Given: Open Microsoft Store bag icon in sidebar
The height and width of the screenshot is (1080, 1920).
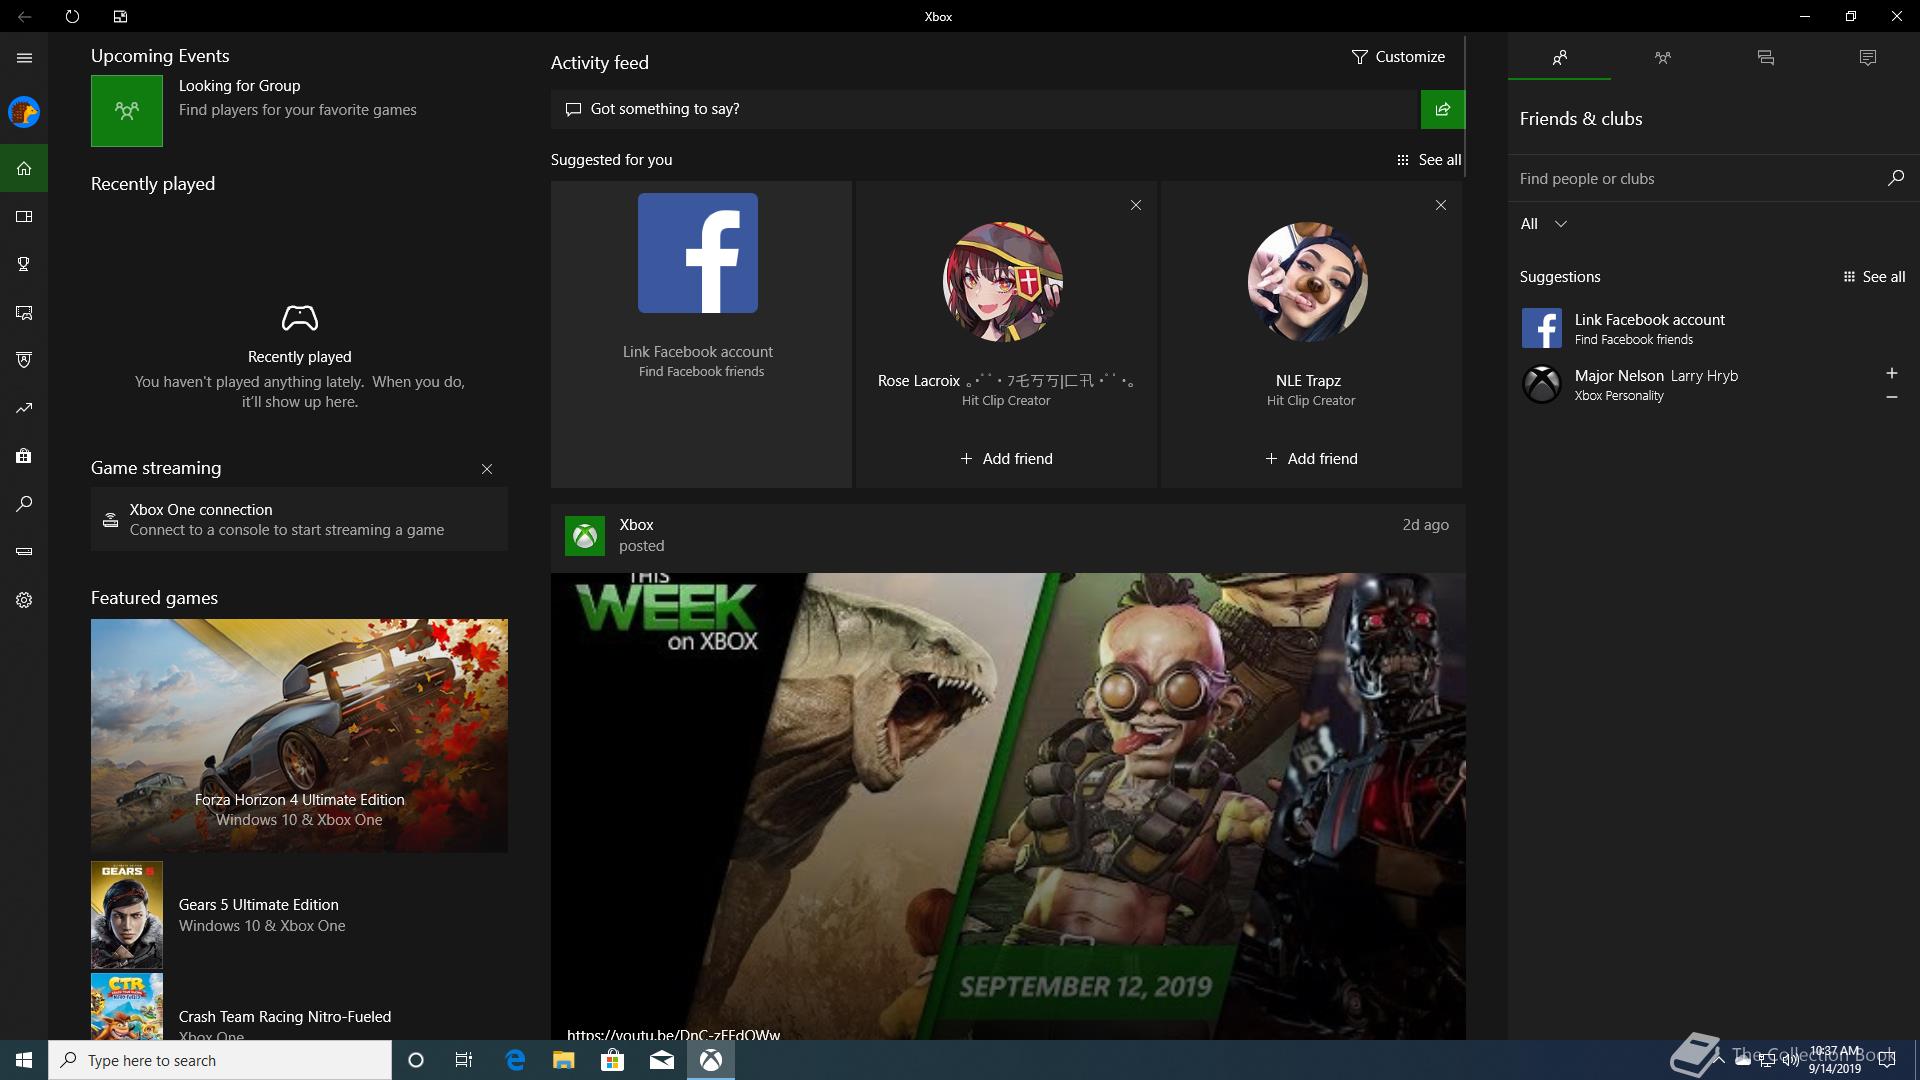Looking at the screenshot, I should [x=24, y=456].
